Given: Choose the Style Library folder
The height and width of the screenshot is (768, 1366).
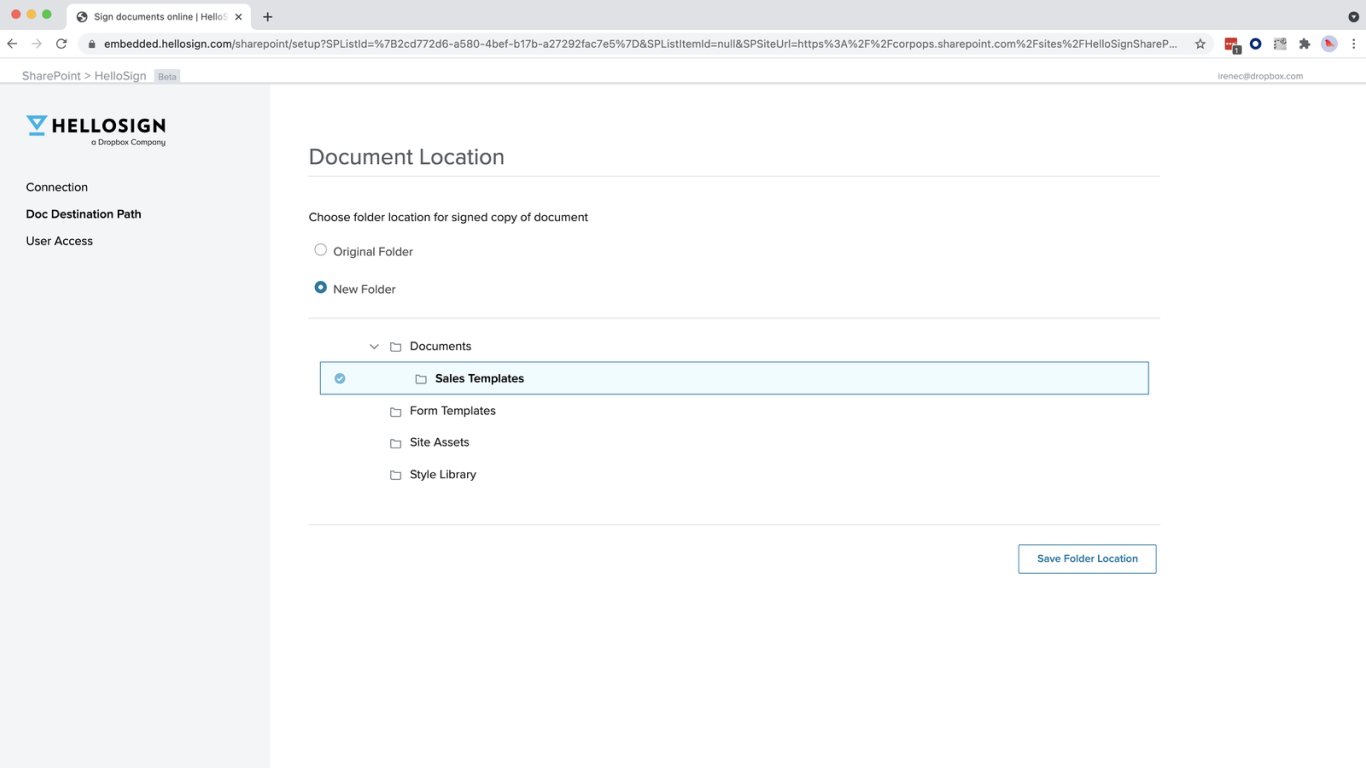Looking at the screenshot, I should [x=442, y=475].
